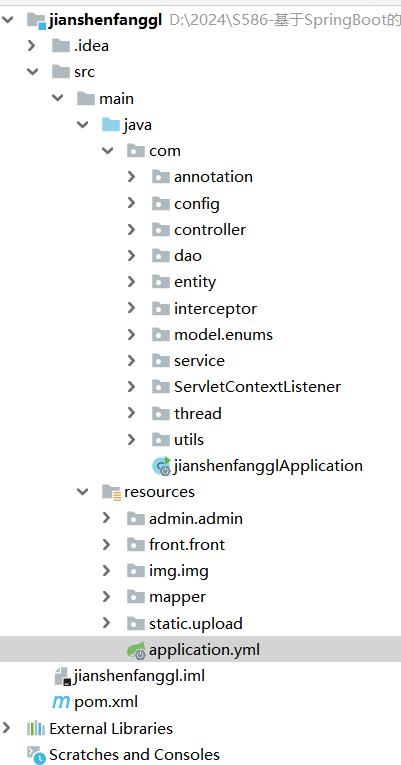Expand the External Libraries node
The width and height of the screenshot is (401, 765).
coord(6,728)
